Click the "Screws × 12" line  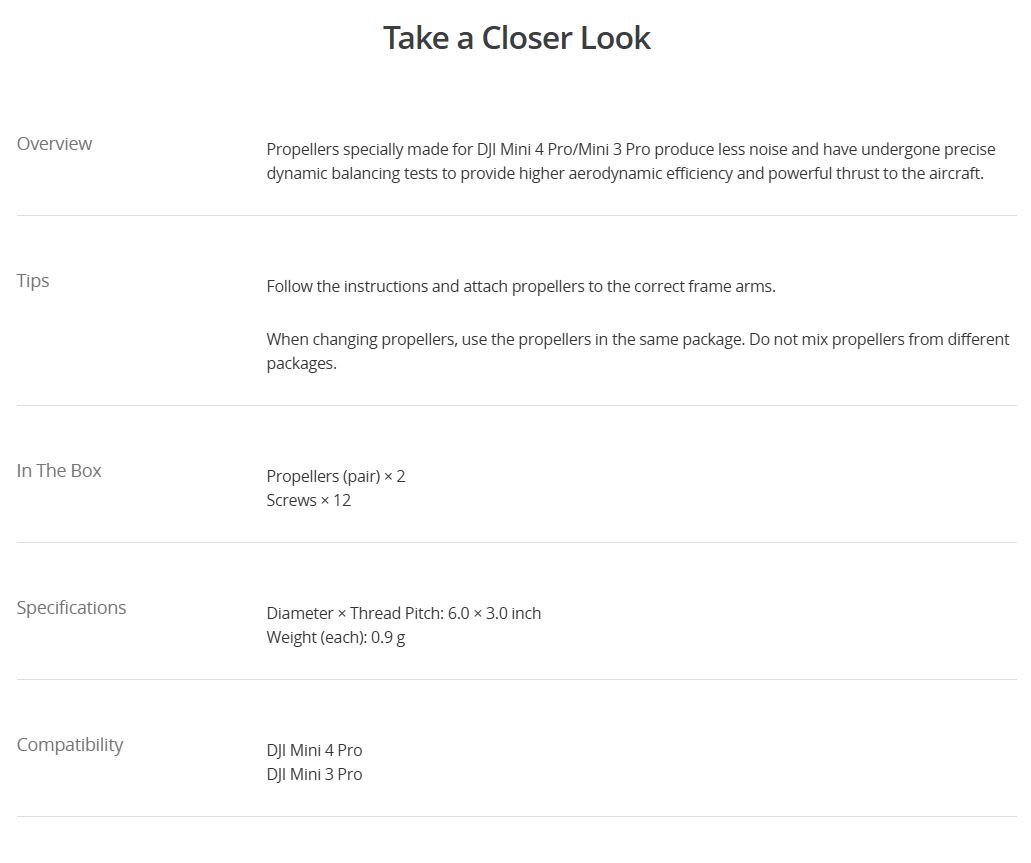coord(309,500)
